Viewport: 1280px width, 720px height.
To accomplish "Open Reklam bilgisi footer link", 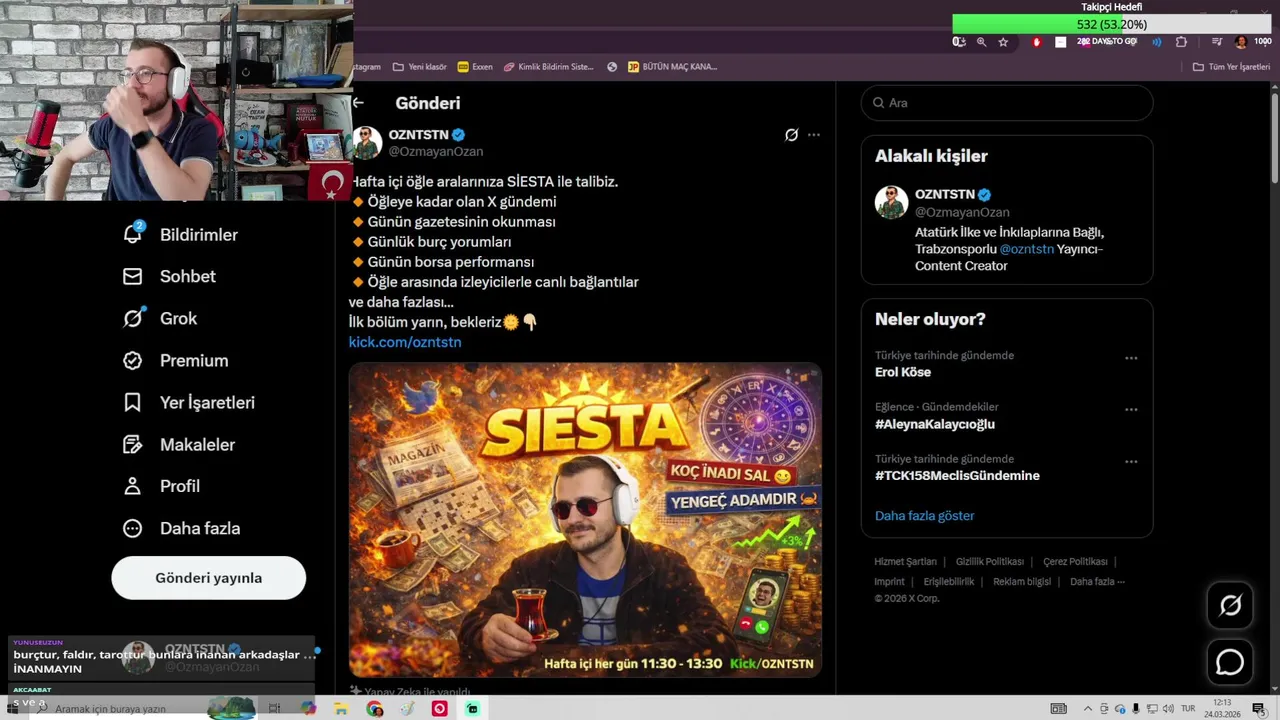I will [x=1022, y=582].
